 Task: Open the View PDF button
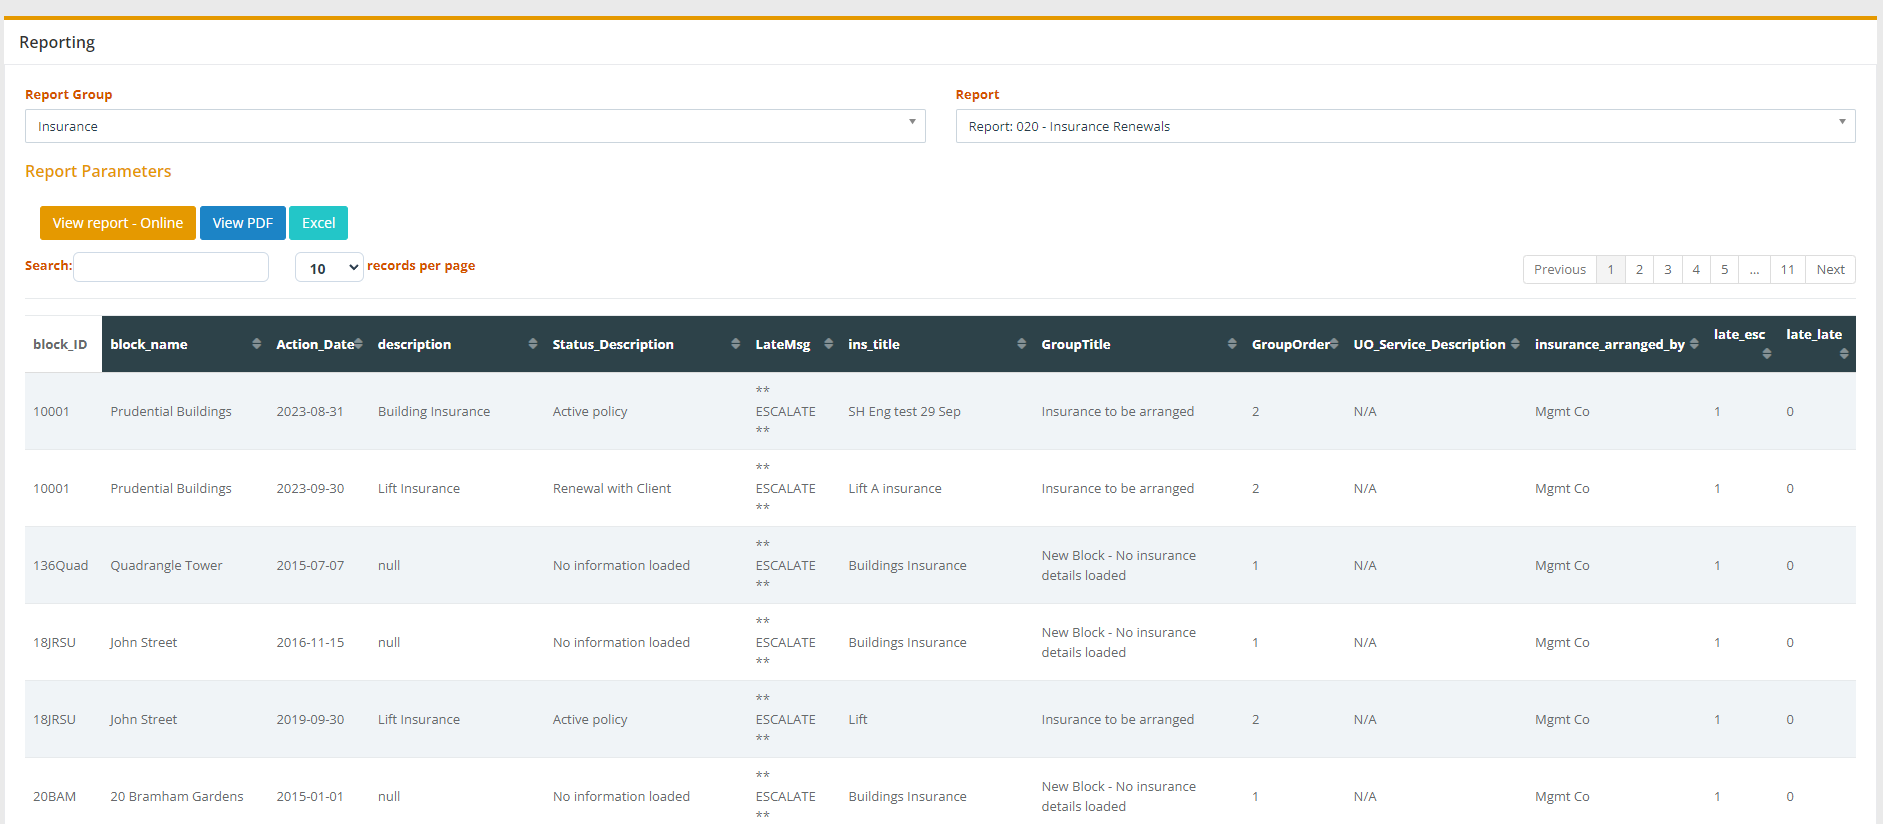tap(243, 223)
